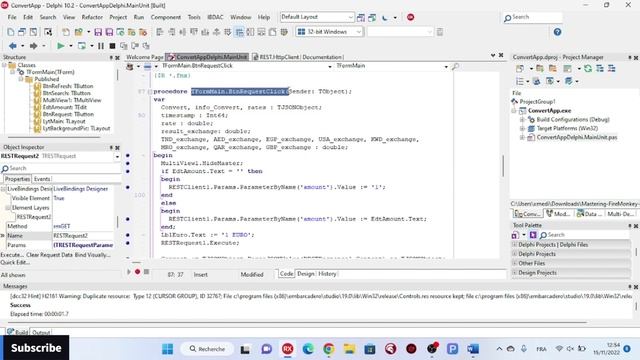Open the File menu
Screen dimensions: 640x360
(x=12, y=17)
